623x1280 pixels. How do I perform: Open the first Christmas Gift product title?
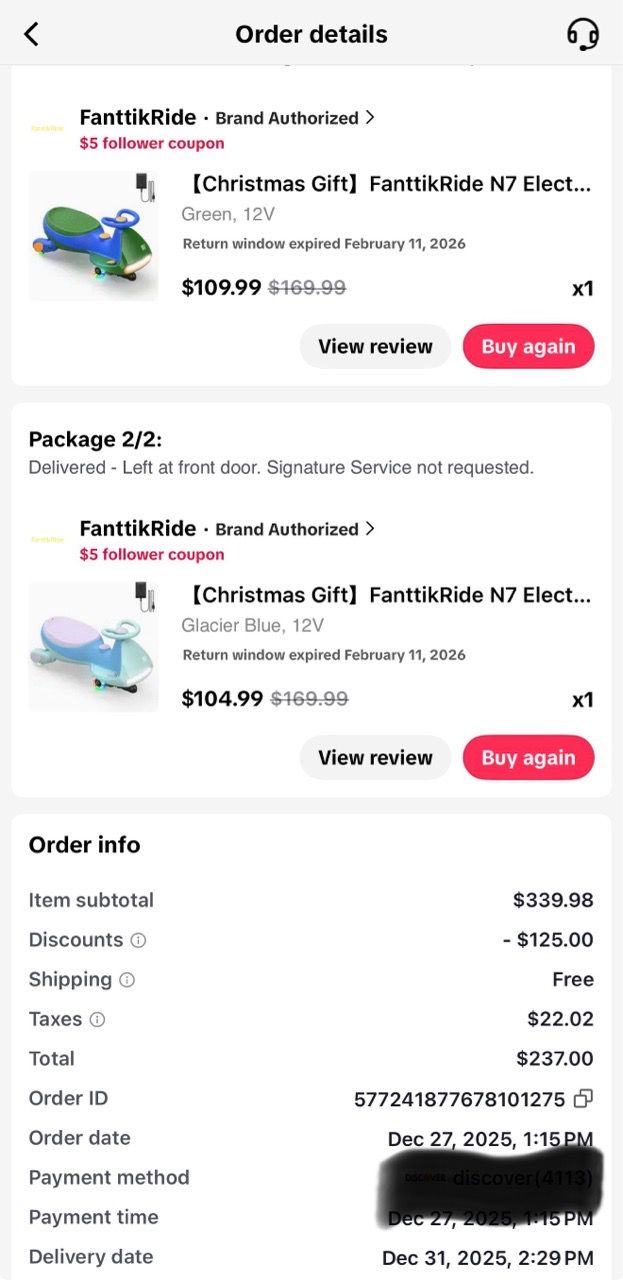tap(387, 184)
